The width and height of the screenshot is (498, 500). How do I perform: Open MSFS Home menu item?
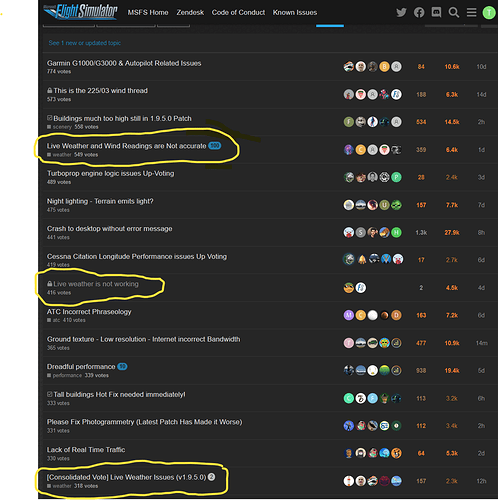click(148, 13)
